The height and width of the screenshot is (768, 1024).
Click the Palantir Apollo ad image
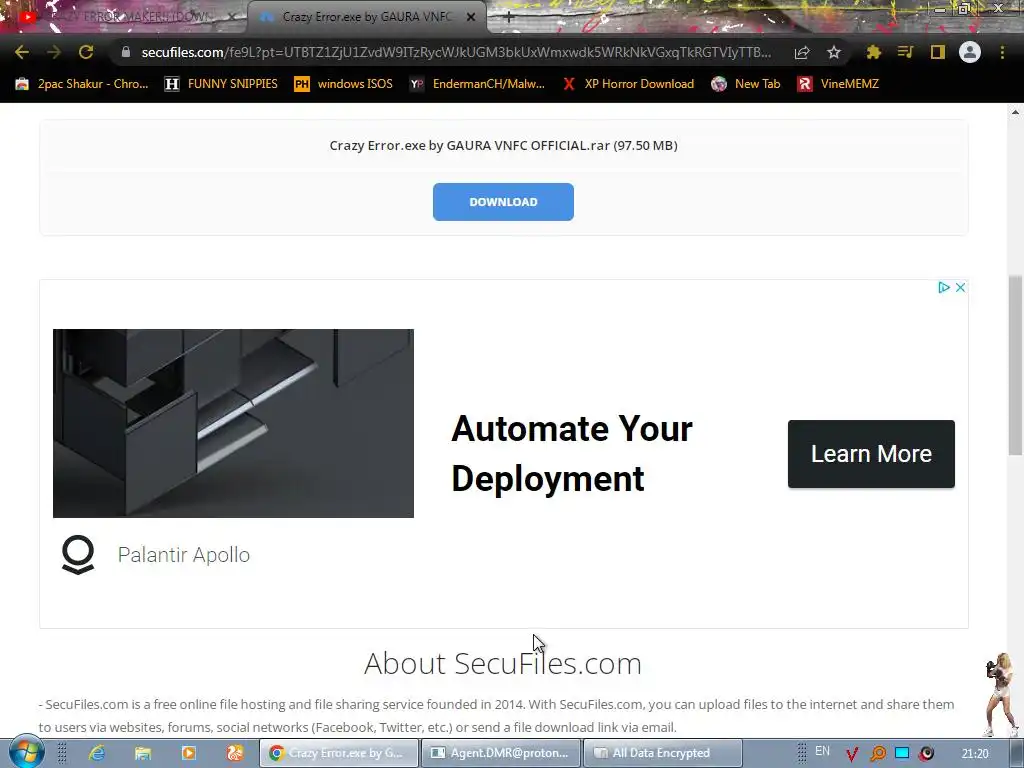click(233, 423)
